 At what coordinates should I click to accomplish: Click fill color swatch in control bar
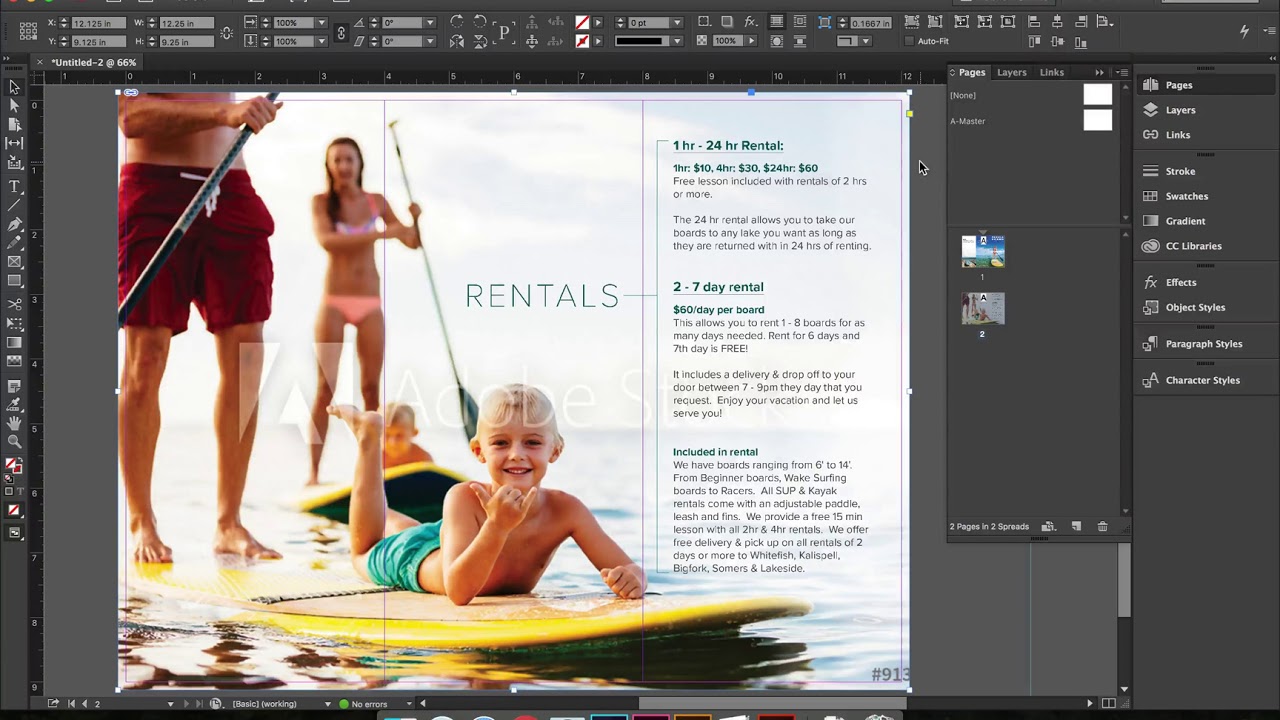(x=581, y=21)
